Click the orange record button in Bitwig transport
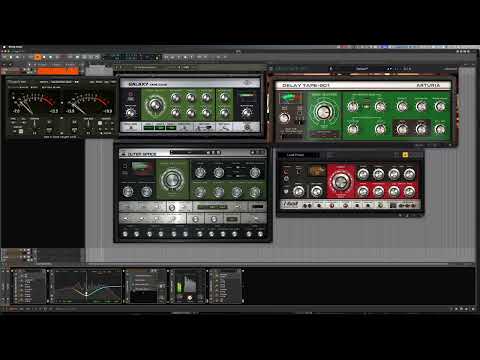 coord(38,57)
